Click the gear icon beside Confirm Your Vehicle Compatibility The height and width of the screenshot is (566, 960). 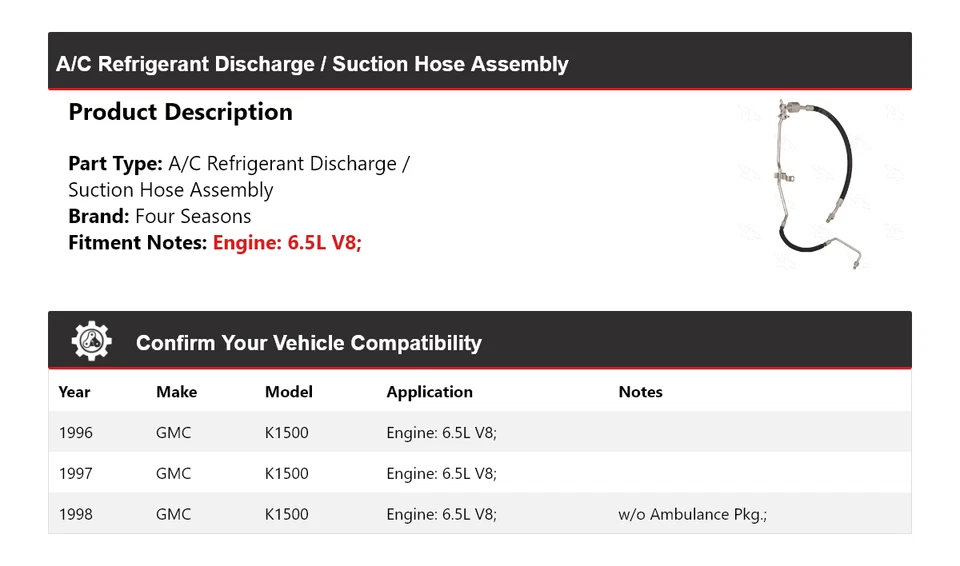[x=91, y=341]
